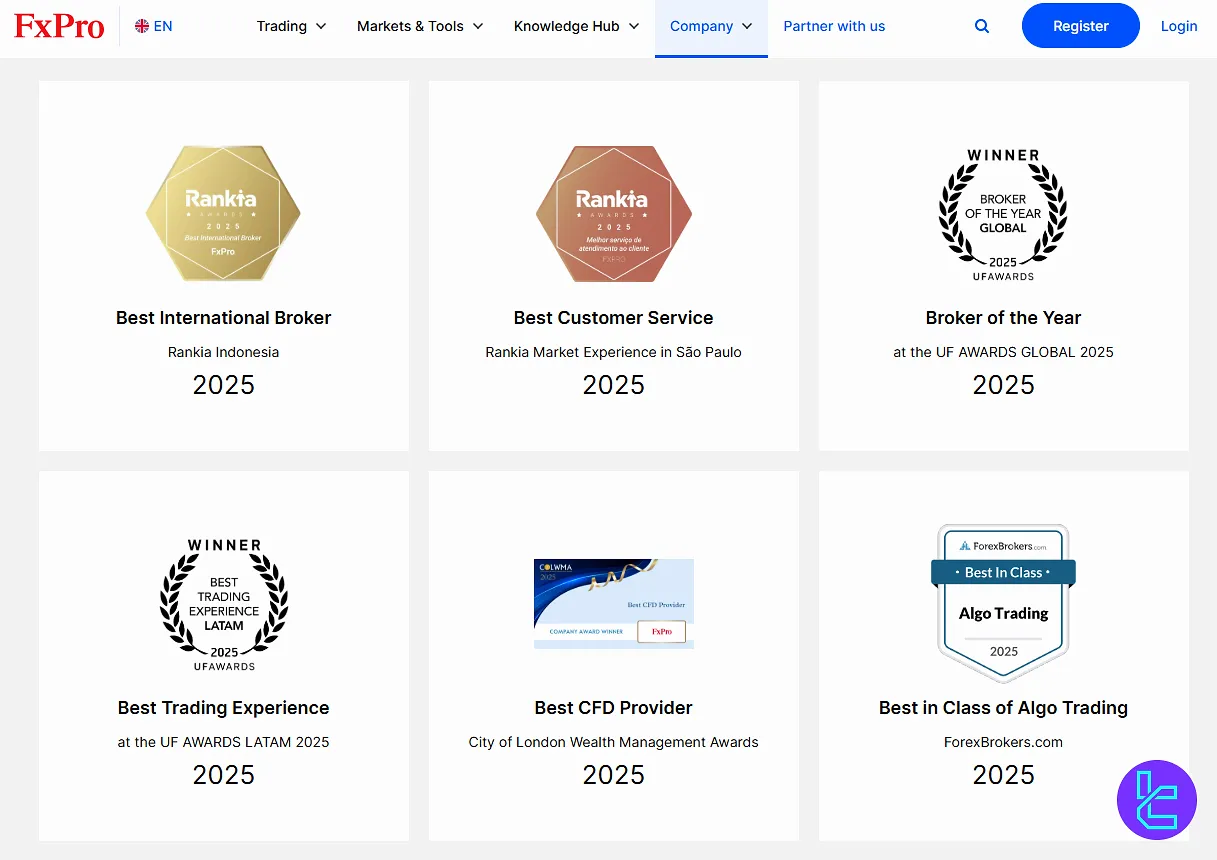The width and height of the screenshot is (1217, 860).
Task: Click the gold Rankia Best International Broker badge
Action: tap(223, 213)
